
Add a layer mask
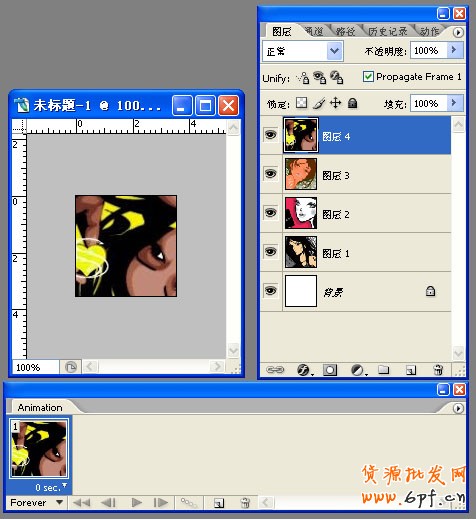[x=330, y=370]
